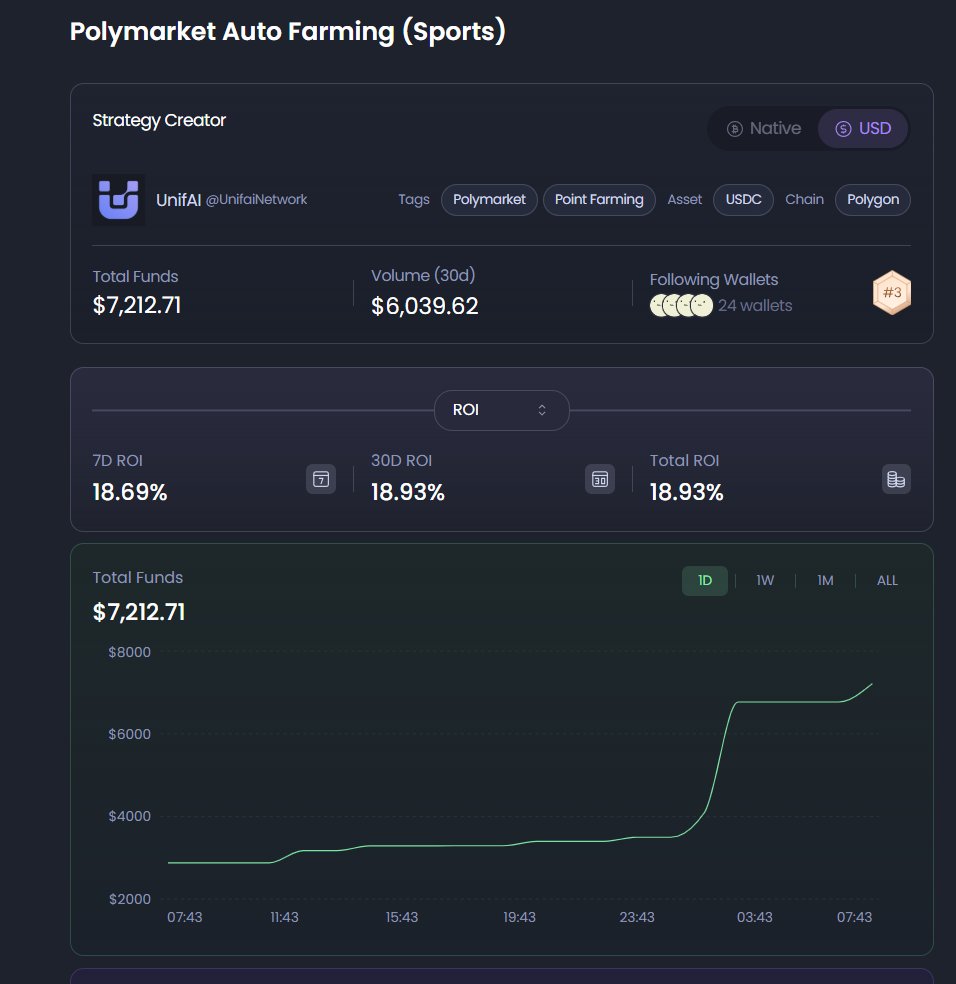The image size is (956, 984).
Task: Switch currency display to Native
Action: coord(764,129)
